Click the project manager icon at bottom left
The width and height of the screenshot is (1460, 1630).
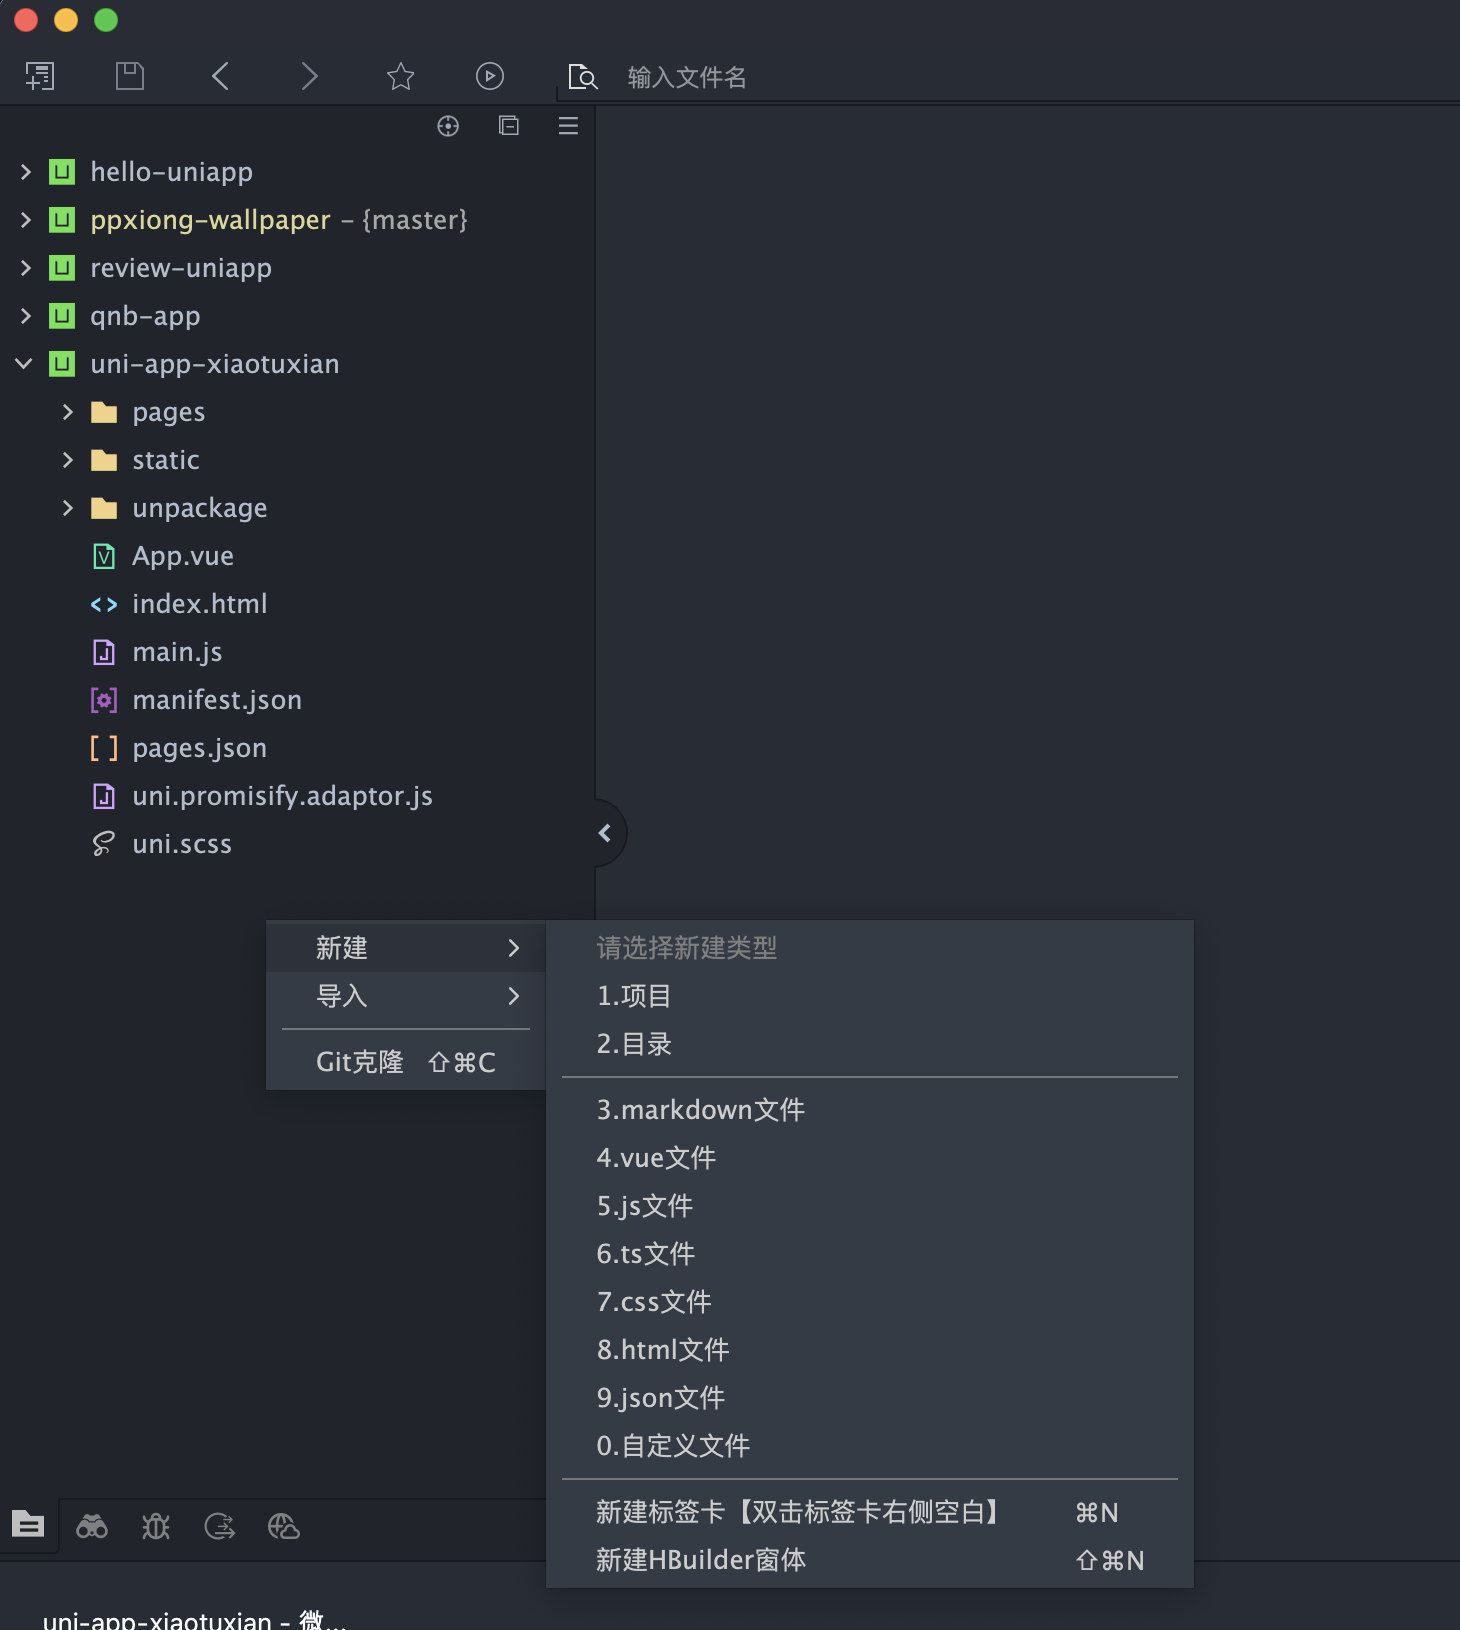pos(28,1524)
